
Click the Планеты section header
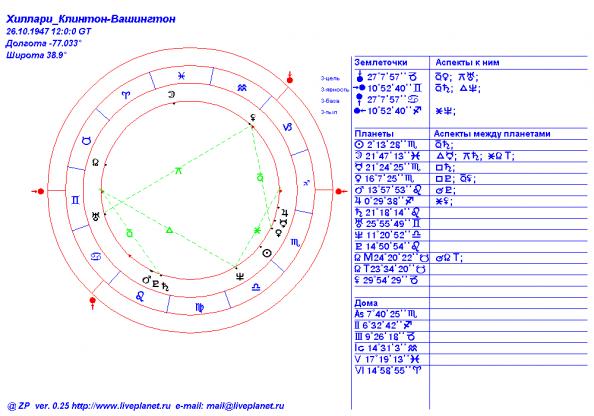tap(374, 133)
